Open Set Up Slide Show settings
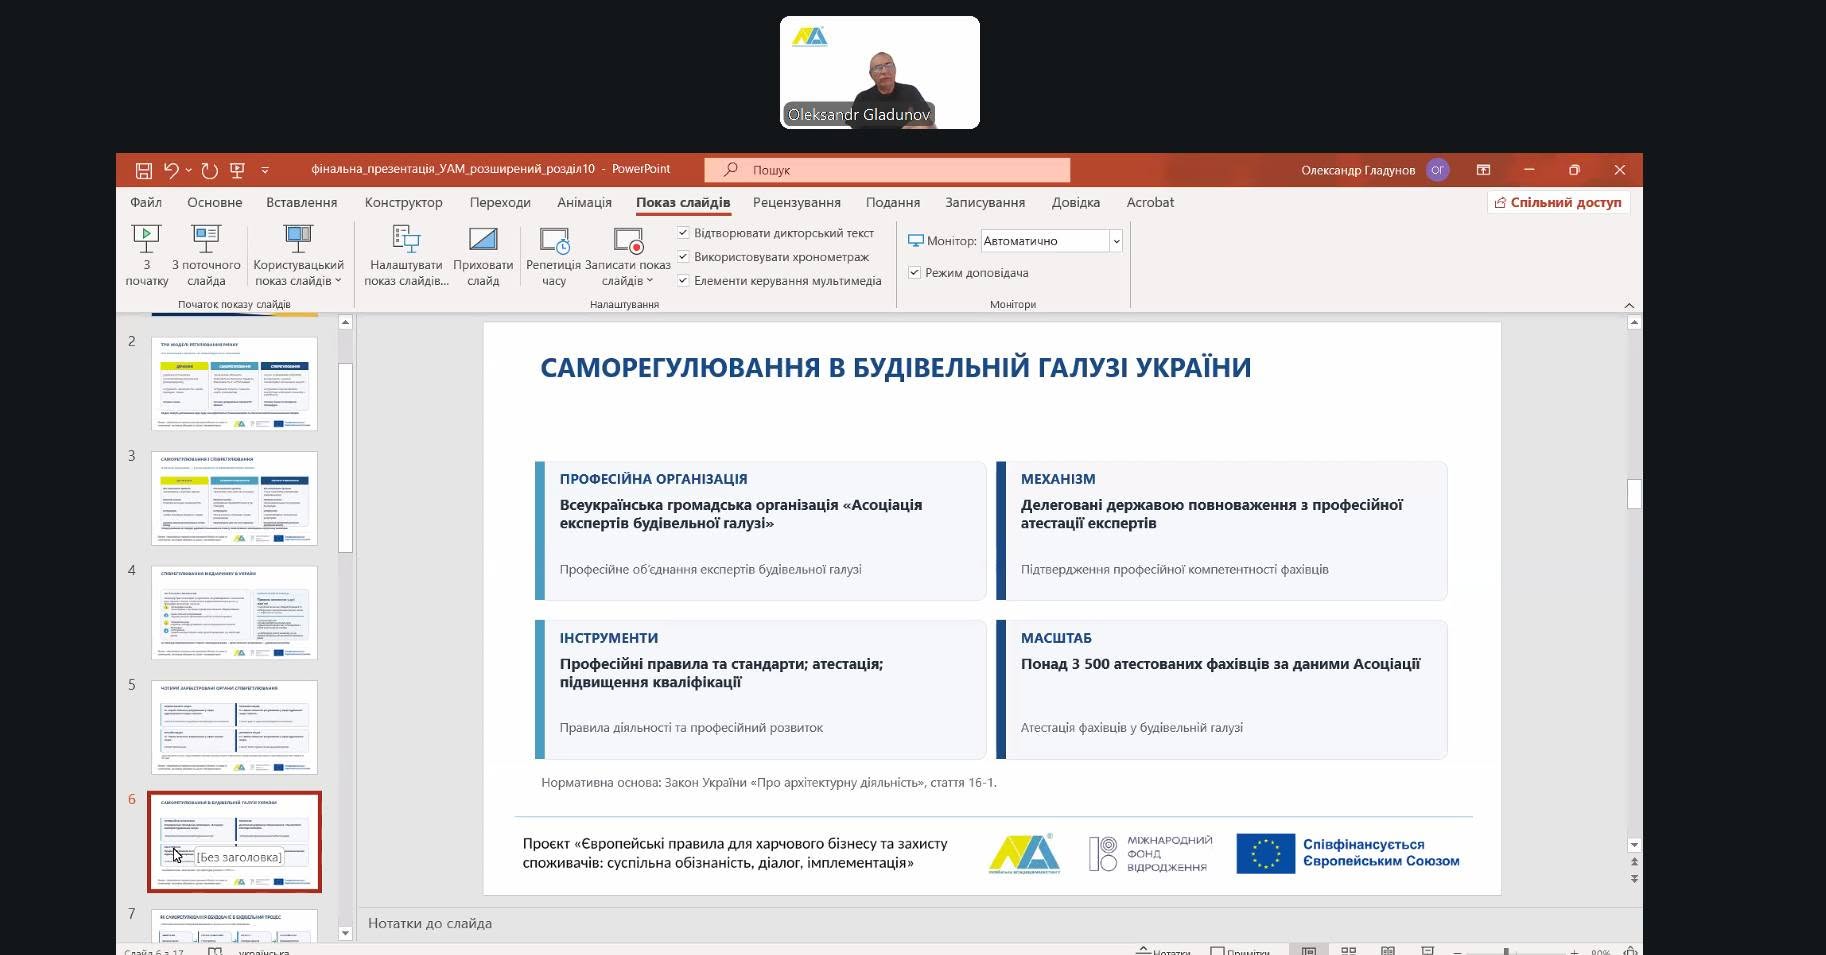1826x955 pixels. (406, 255)
